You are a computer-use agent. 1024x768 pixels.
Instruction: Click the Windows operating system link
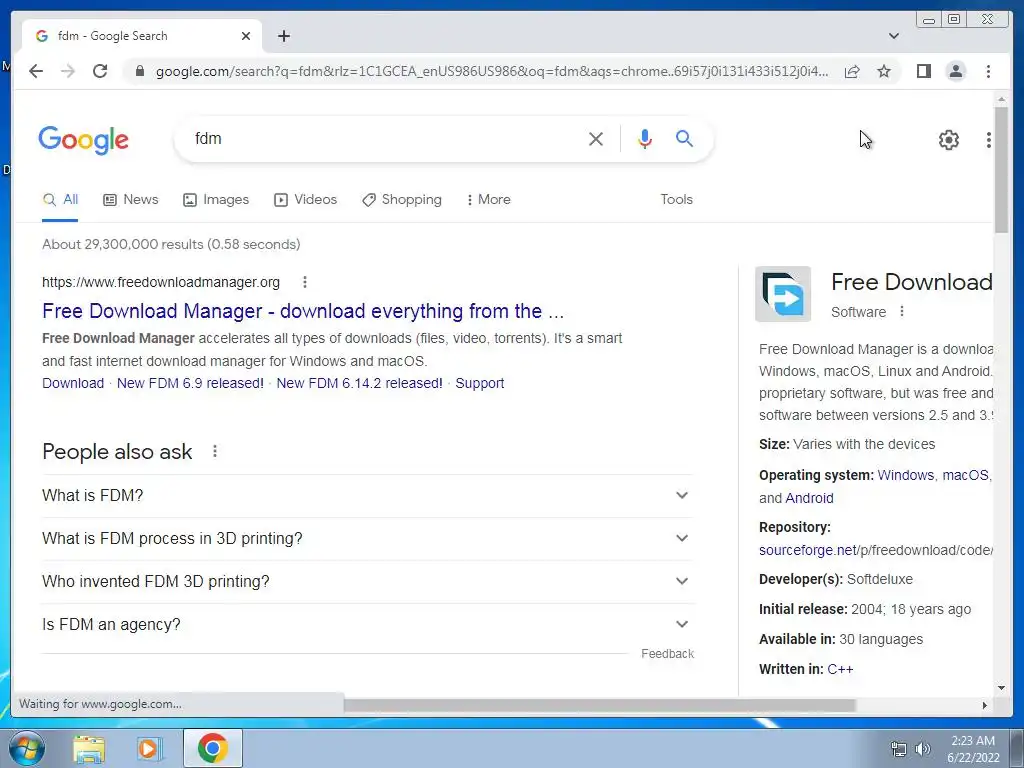905,475
